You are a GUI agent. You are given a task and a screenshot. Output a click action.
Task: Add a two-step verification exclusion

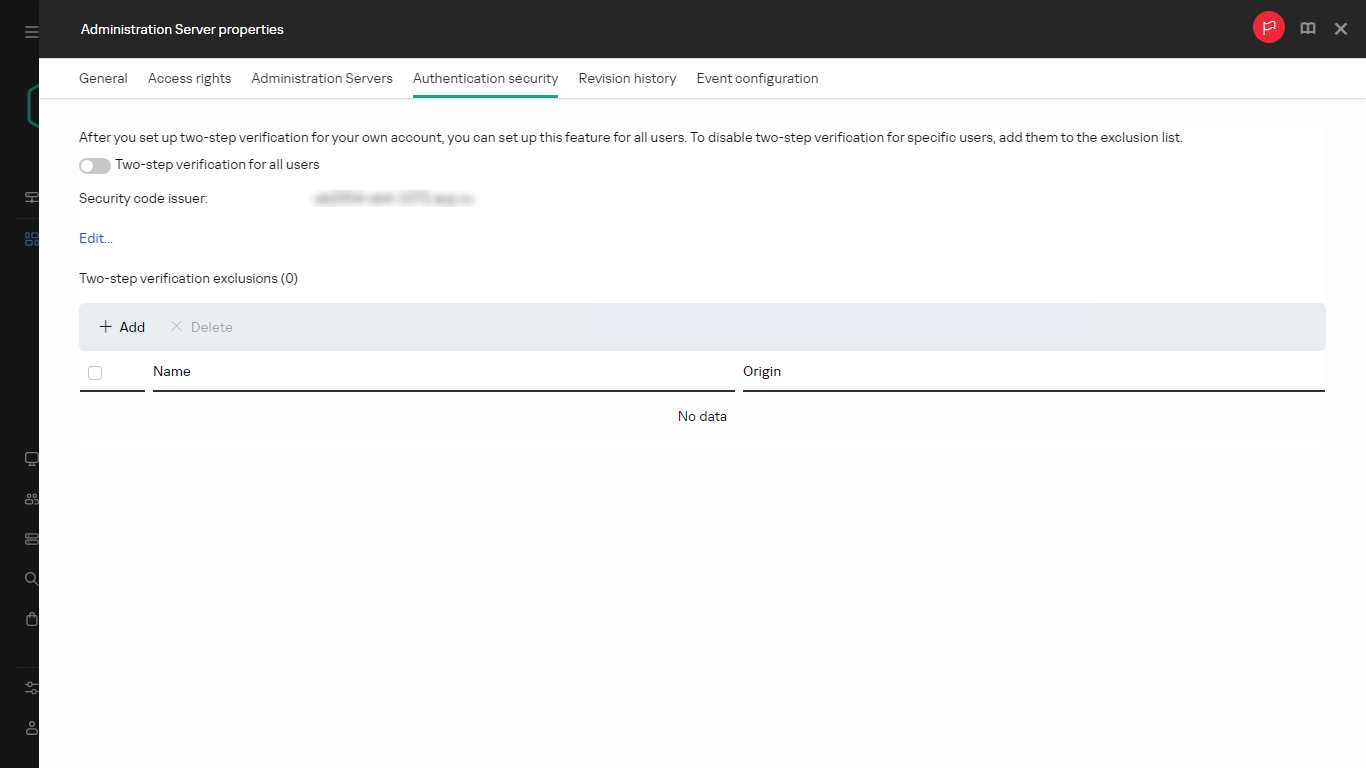coord(120,327)
